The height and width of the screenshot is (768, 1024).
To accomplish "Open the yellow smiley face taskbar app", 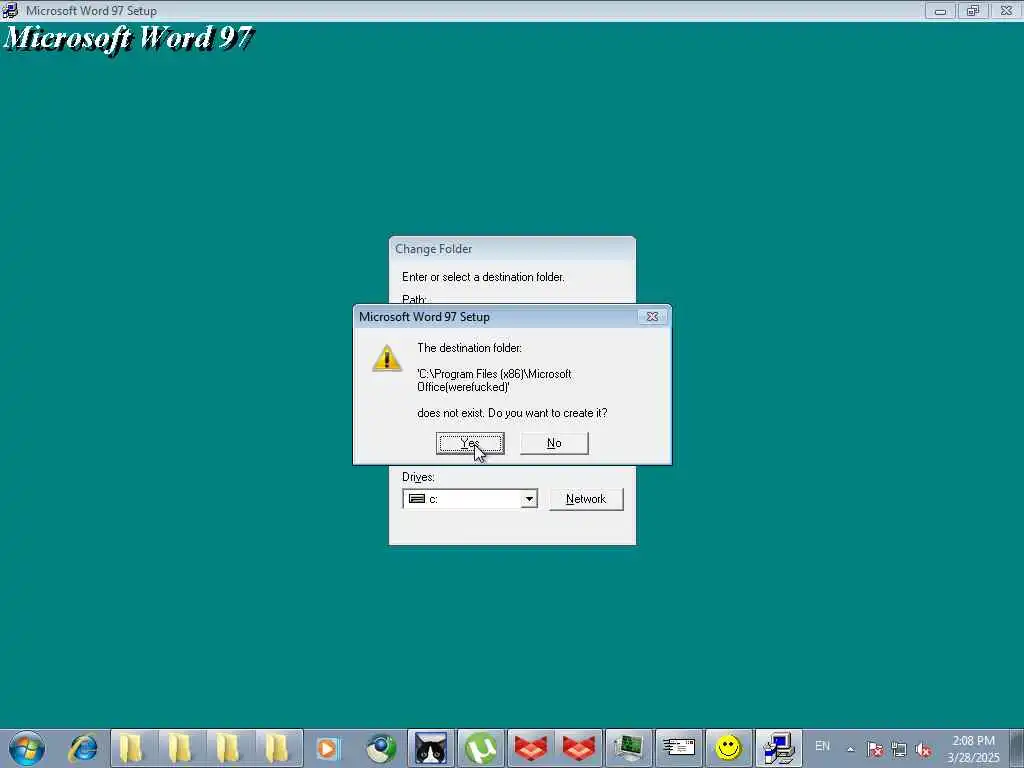I will [728, 748].
